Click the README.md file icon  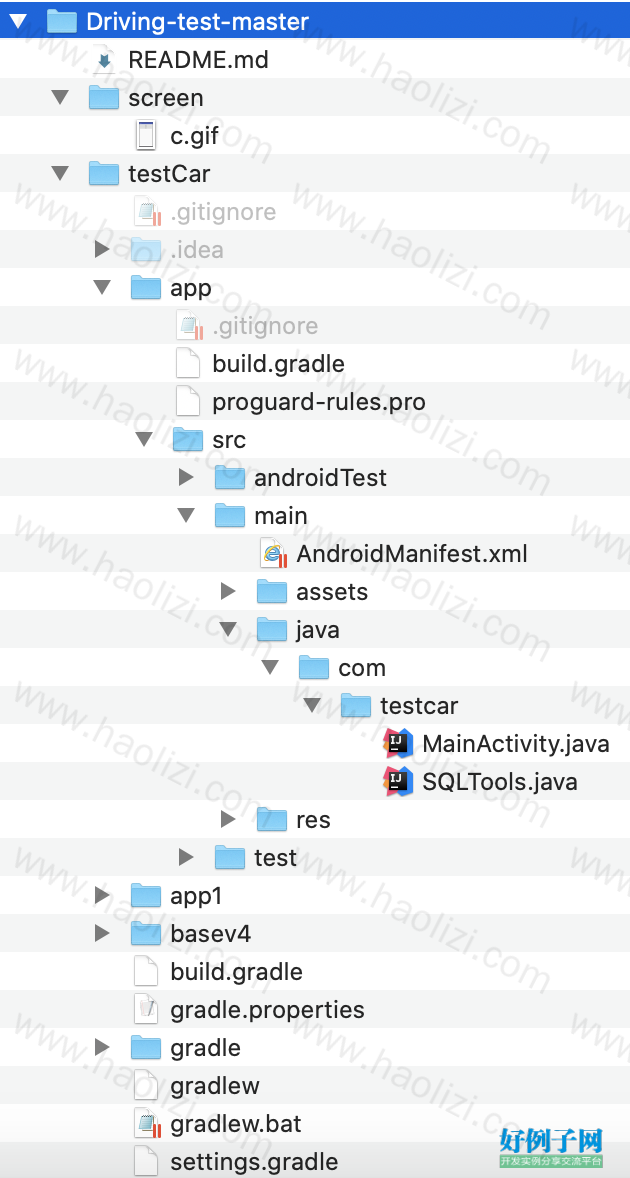coord(104,60)
